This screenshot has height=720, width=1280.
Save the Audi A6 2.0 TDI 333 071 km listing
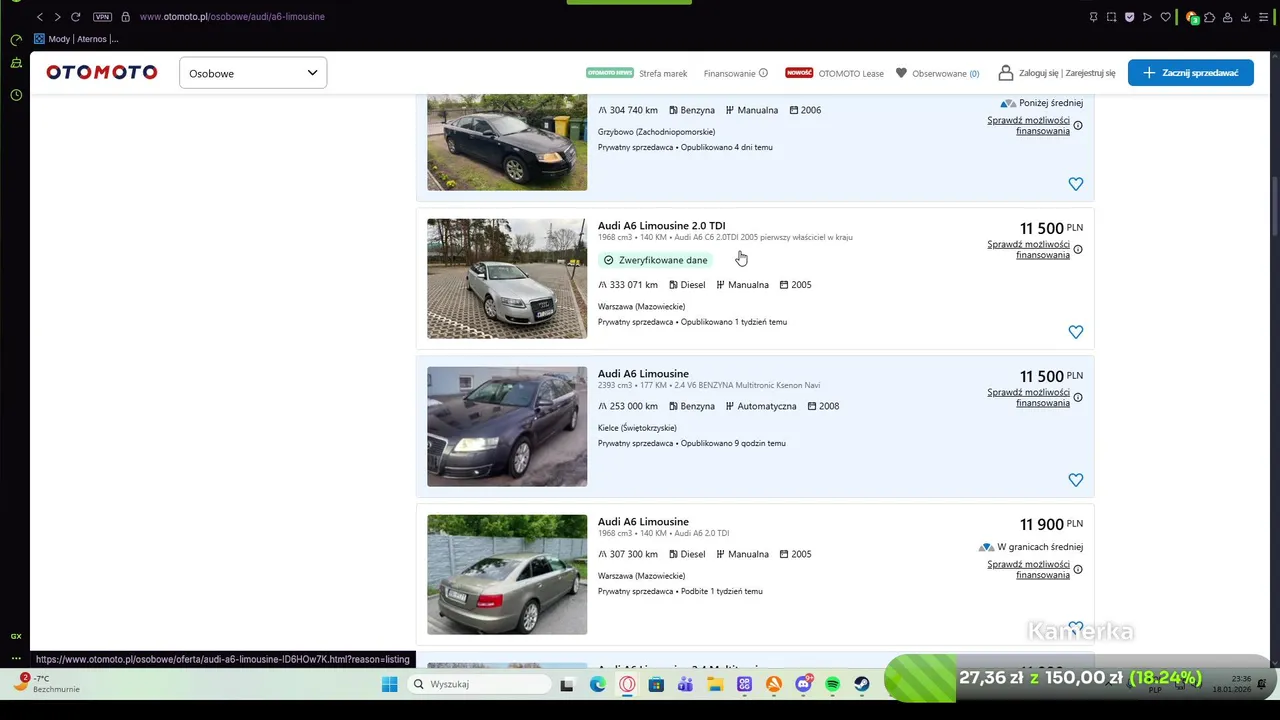coord(1075,332)
